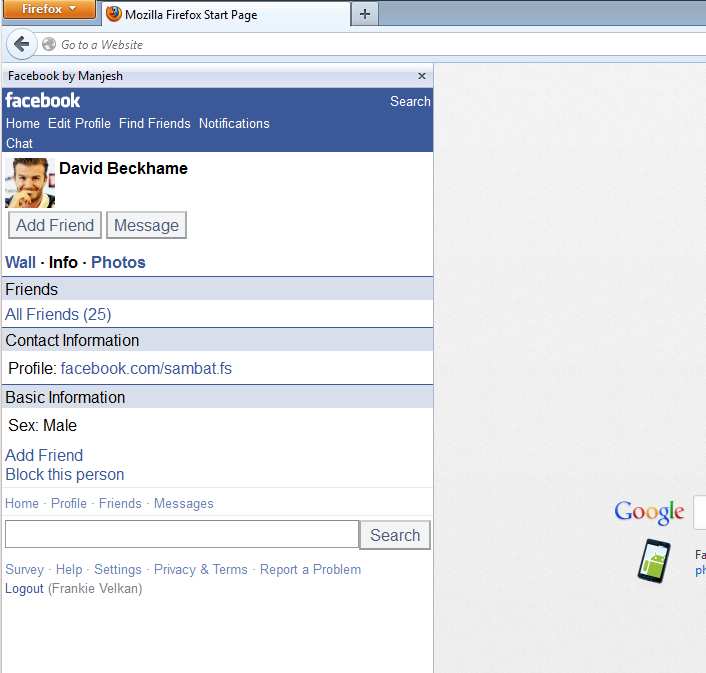706x673 pixels.
Task: Open Report a Problem link
Action: click(x=310, y=569)
